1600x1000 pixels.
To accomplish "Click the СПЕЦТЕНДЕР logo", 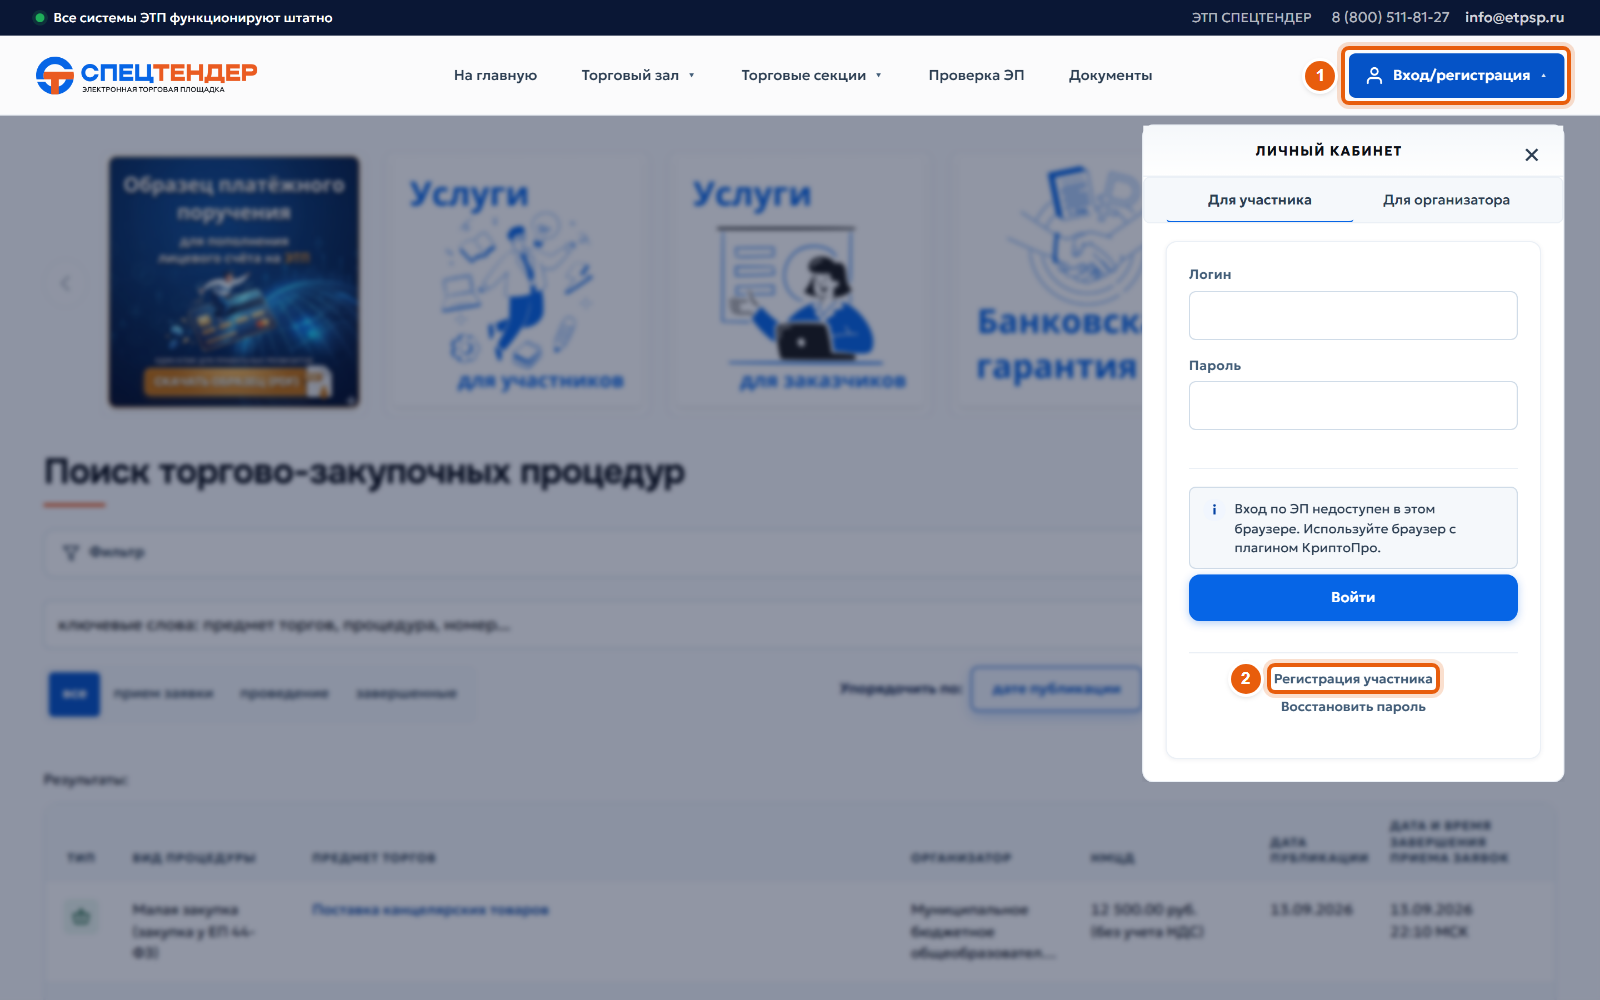I will [146, 75].
